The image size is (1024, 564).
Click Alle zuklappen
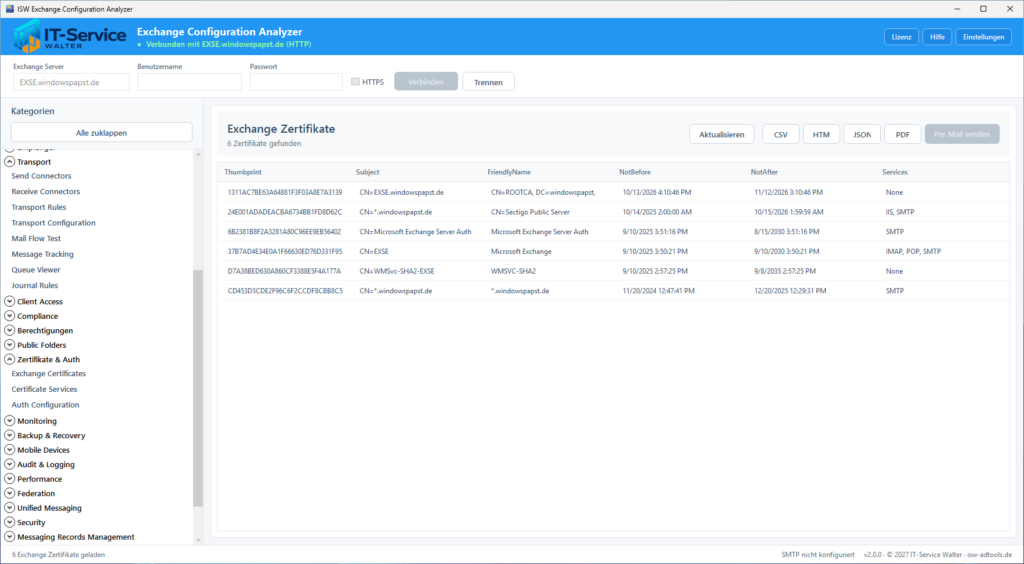(x=102, y=133)
